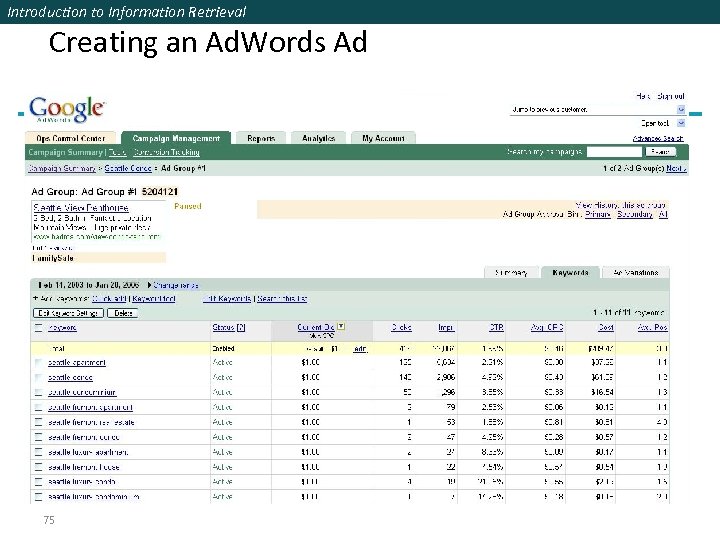Check the box for seattle fremont condo

tap(39, 437)
